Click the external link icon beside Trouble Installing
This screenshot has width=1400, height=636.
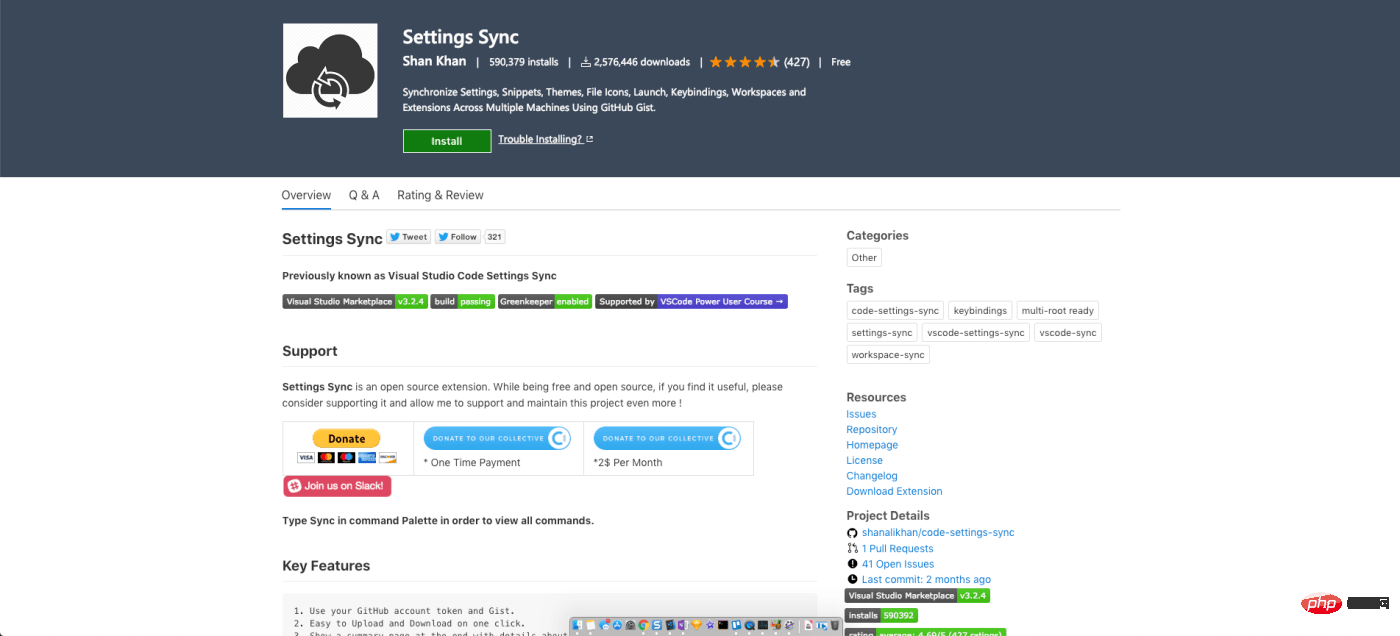click(590, 139)
